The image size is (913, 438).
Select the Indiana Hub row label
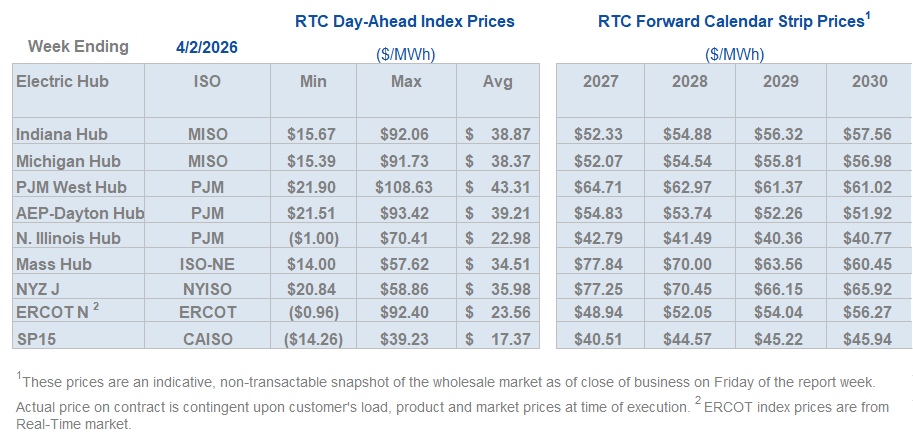click(62, 134)
